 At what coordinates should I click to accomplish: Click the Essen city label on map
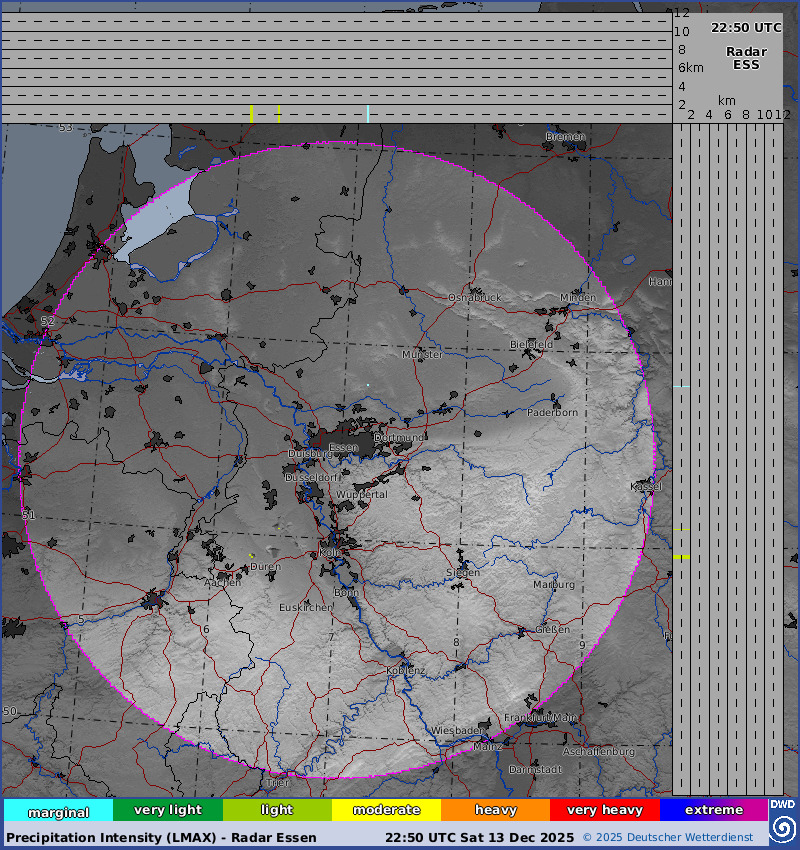point(343,447)
